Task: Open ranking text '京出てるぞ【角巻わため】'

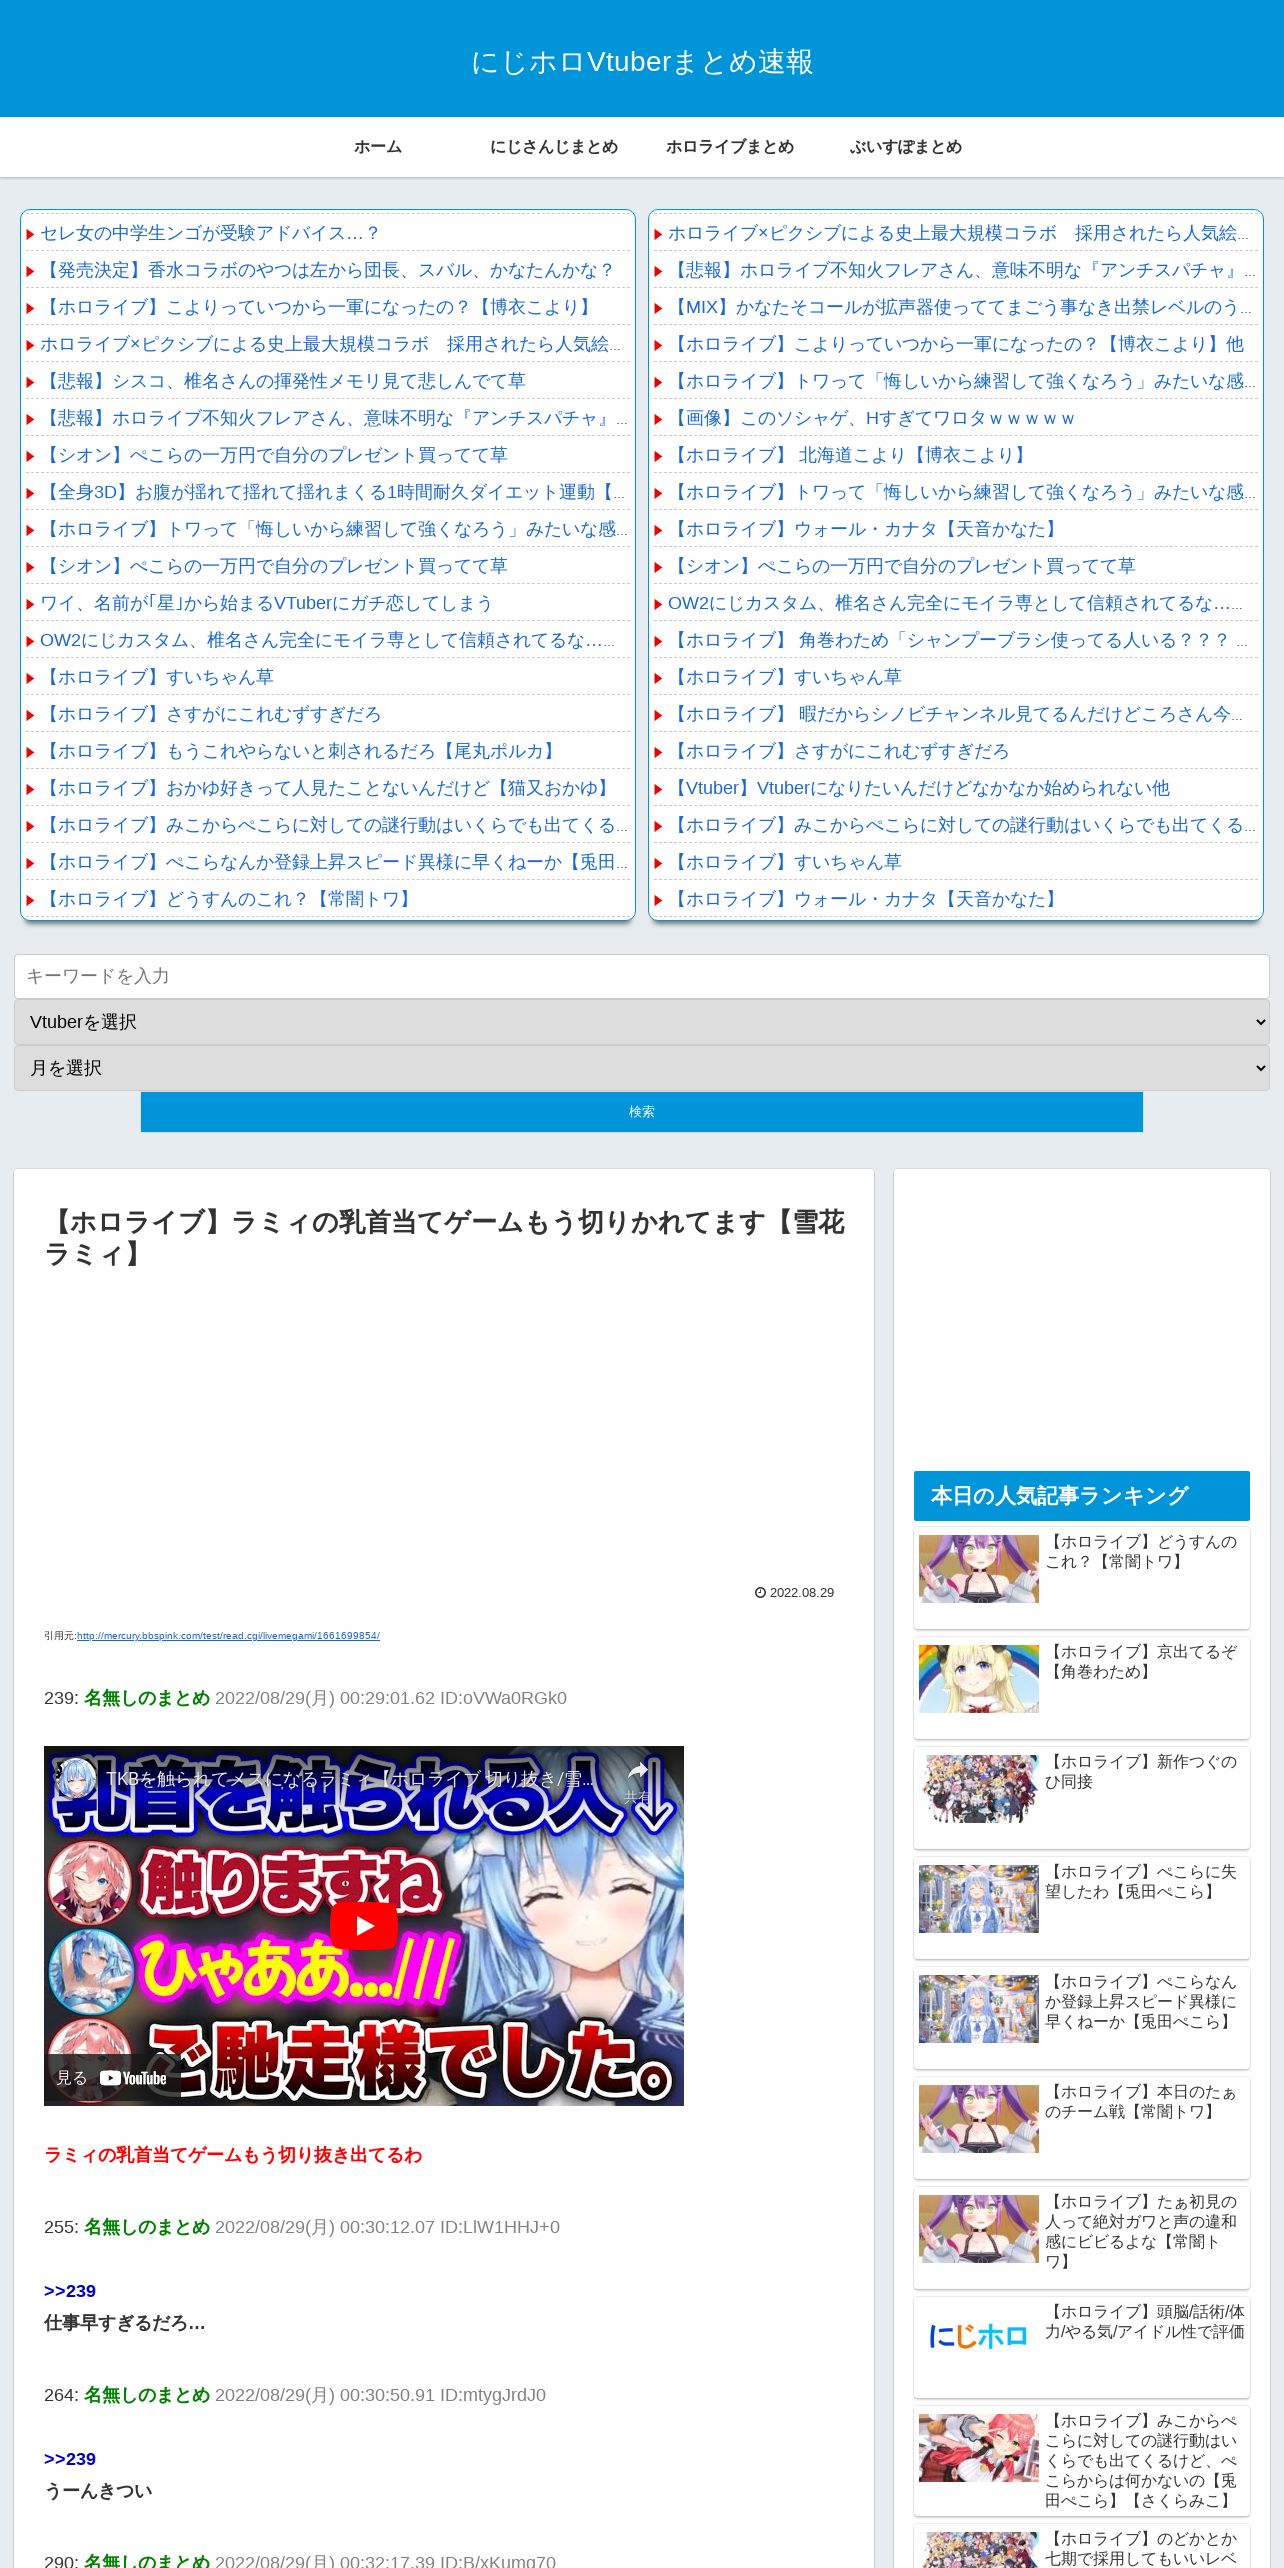Action: 1141,1662
